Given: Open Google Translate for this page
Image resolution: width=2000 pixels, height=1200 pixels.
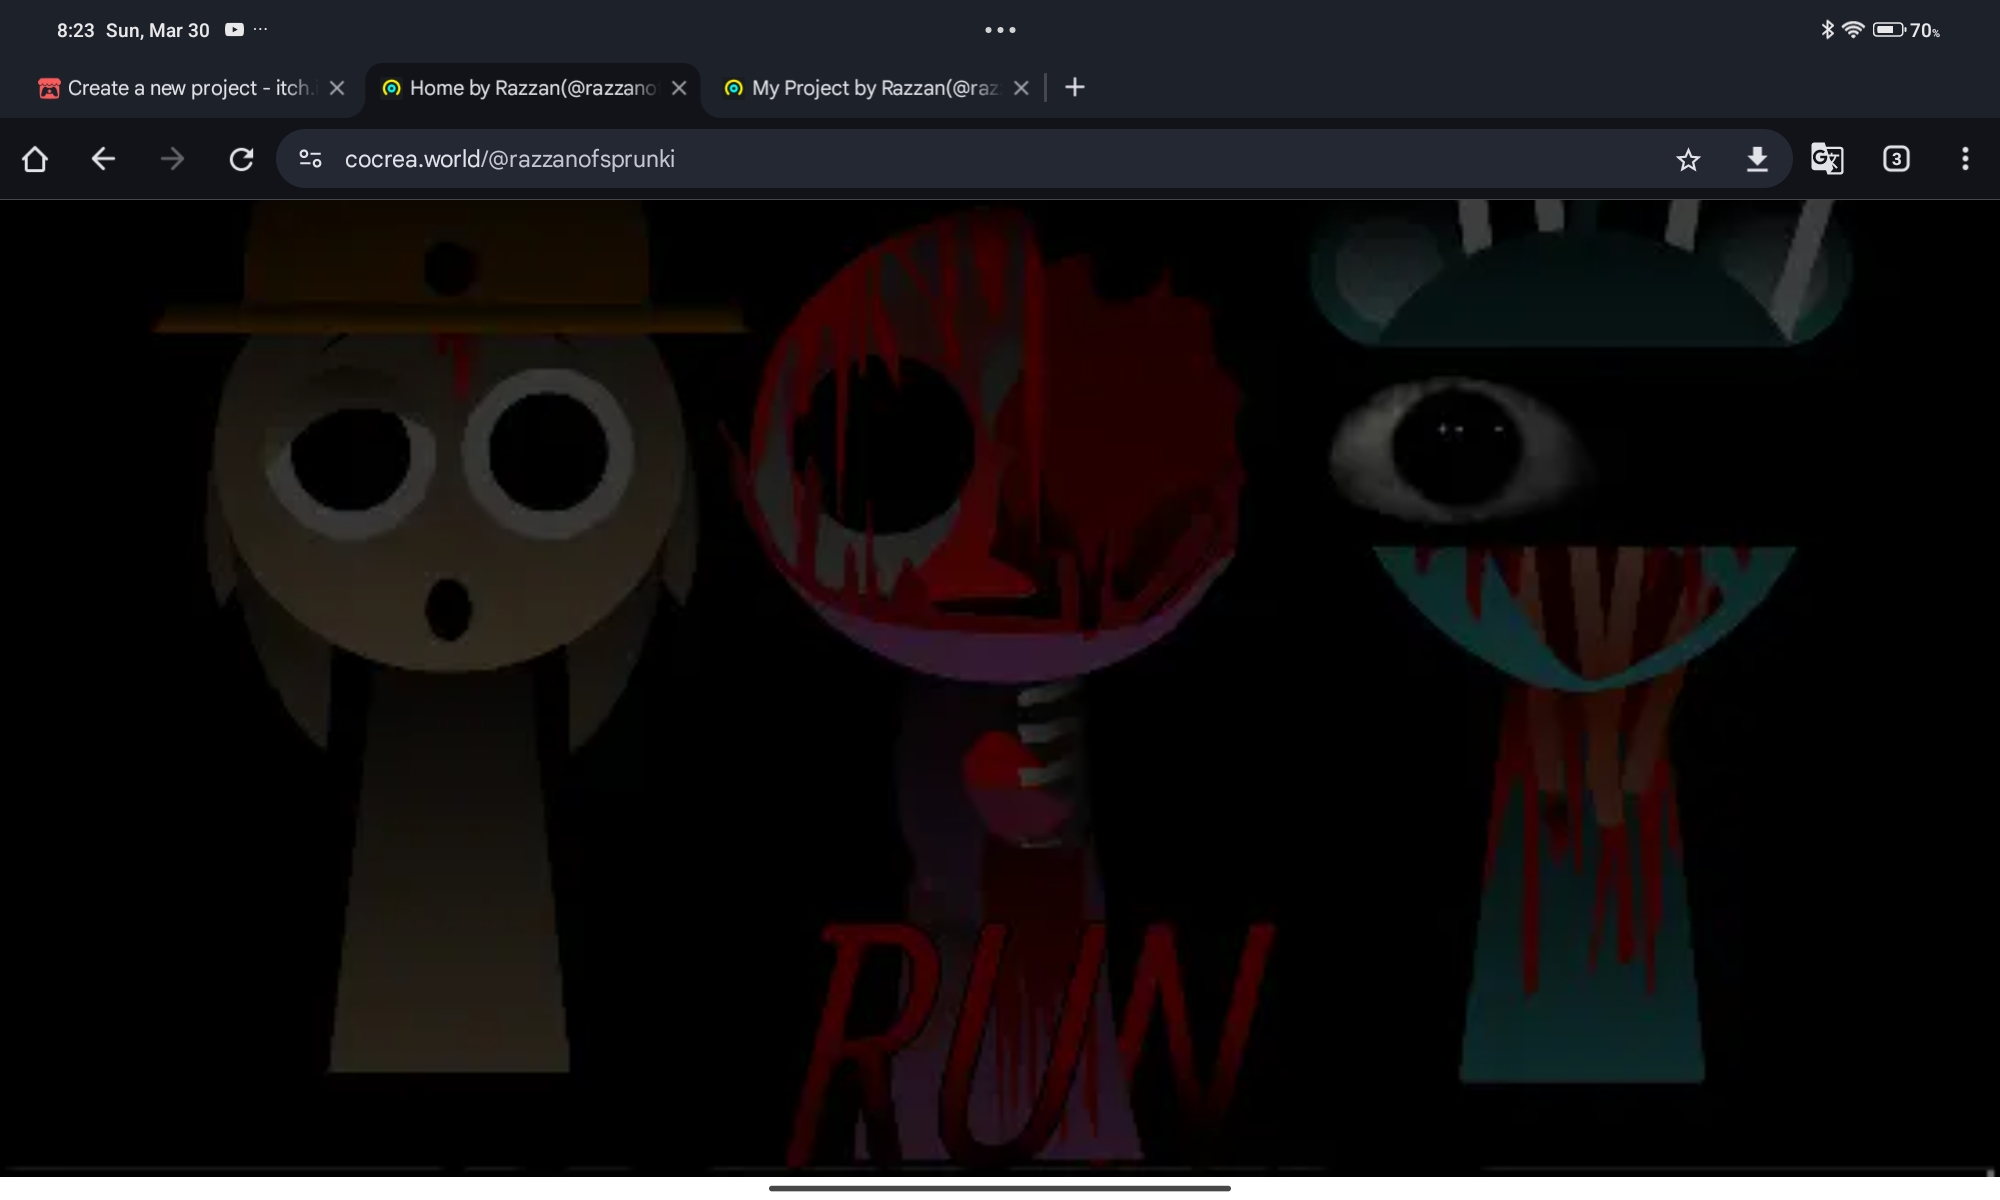Looking at the screenshot, I should [1827, 159].
